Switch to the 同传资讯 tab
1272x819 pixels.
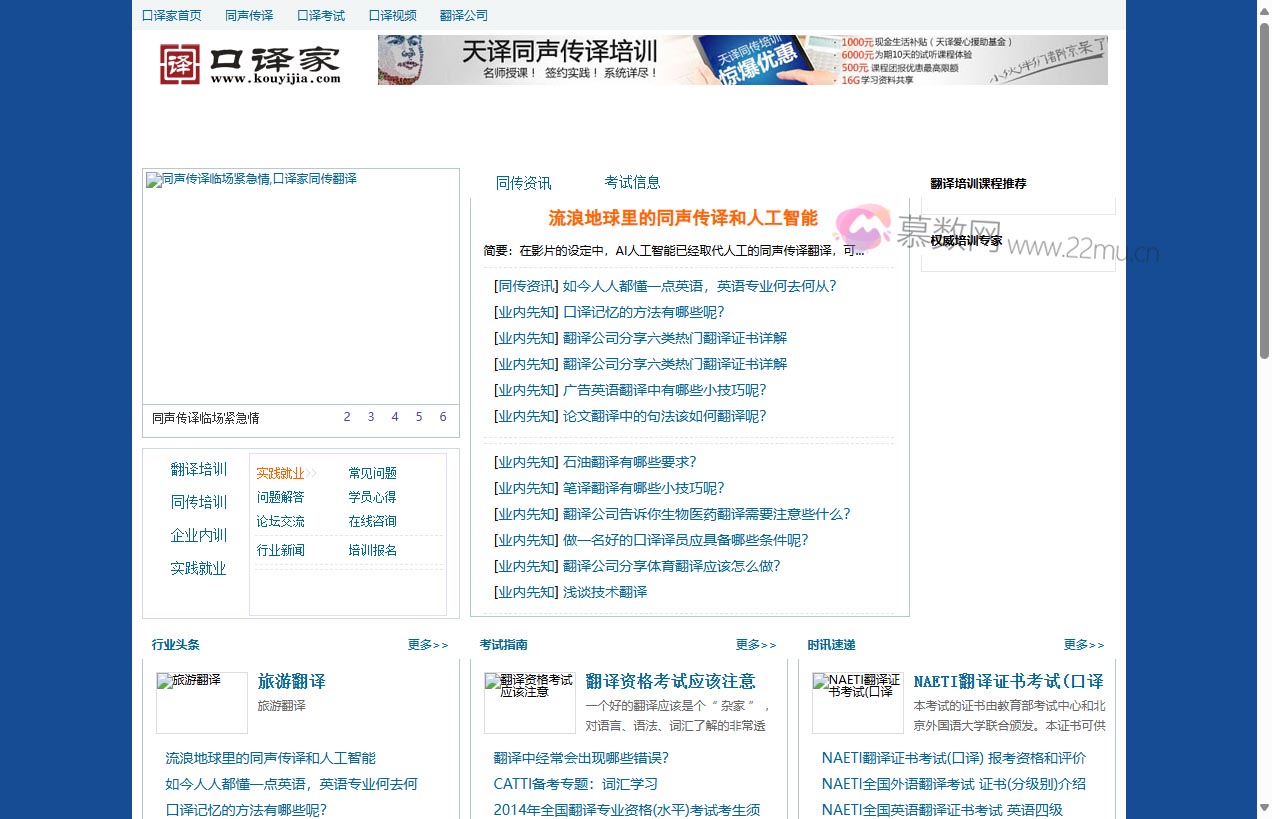click(x=522, y=182)
